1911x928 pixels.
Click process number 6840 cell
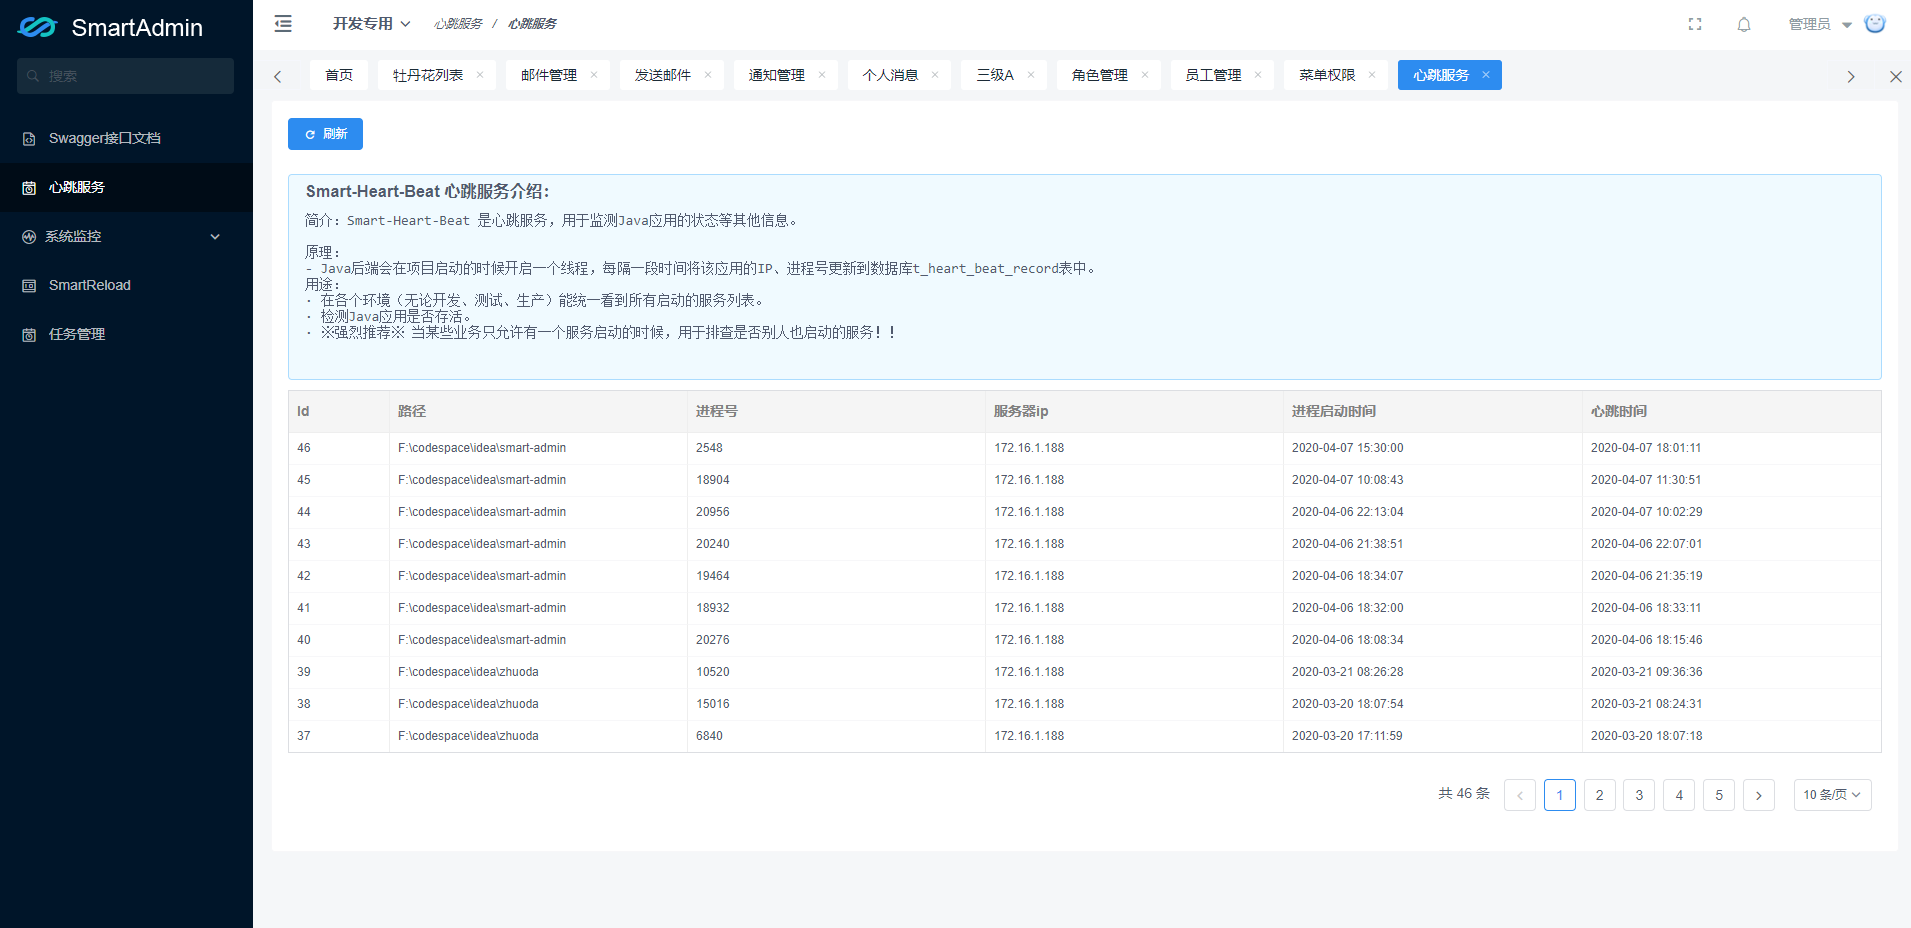click(835, 736)
